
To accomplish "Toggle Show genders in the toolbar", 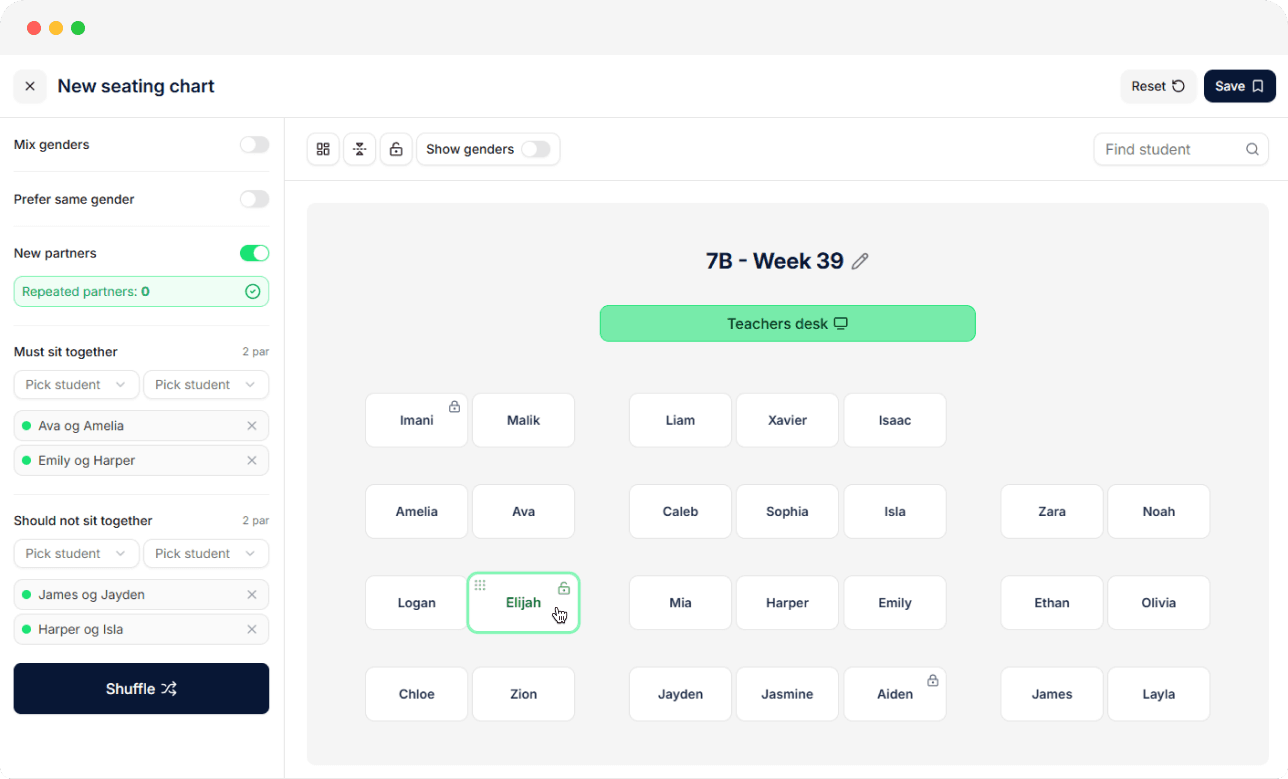I will pos(535,149).
